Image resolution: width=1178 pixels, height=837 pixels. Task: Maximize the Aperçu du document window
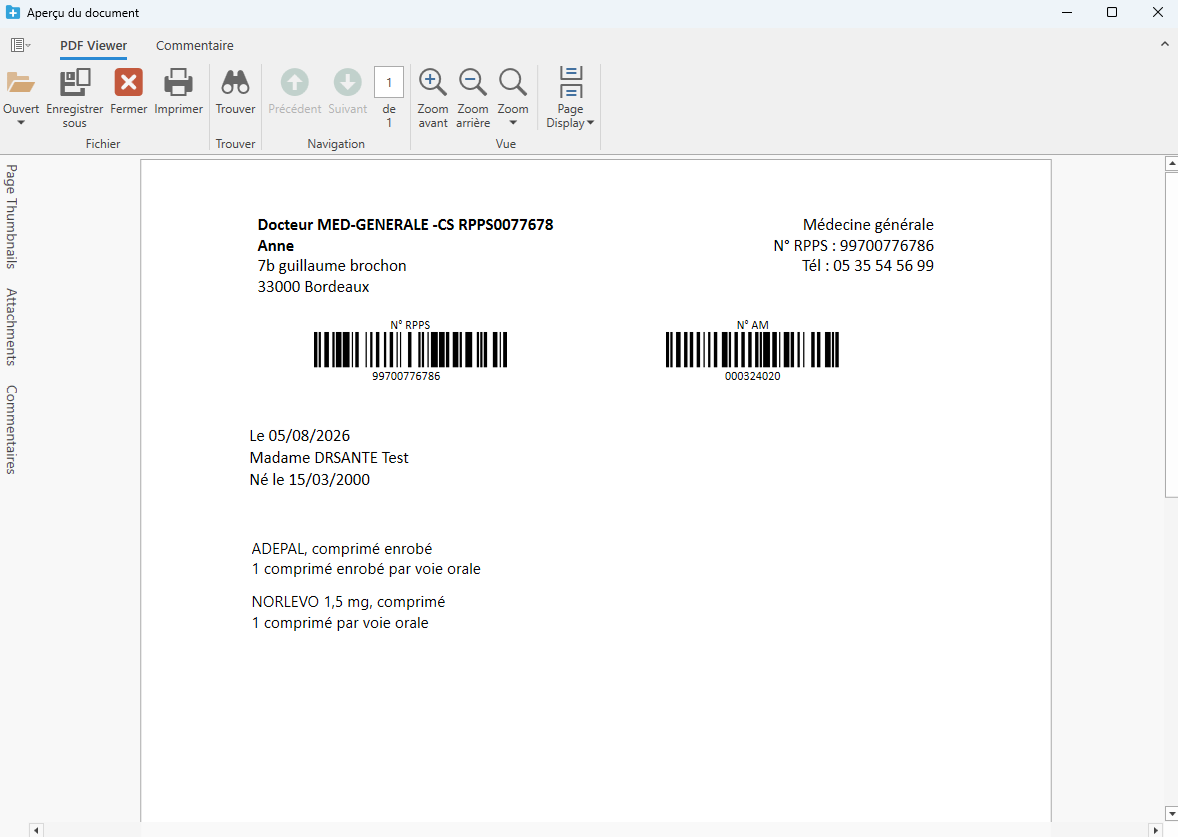point(1112,12)
